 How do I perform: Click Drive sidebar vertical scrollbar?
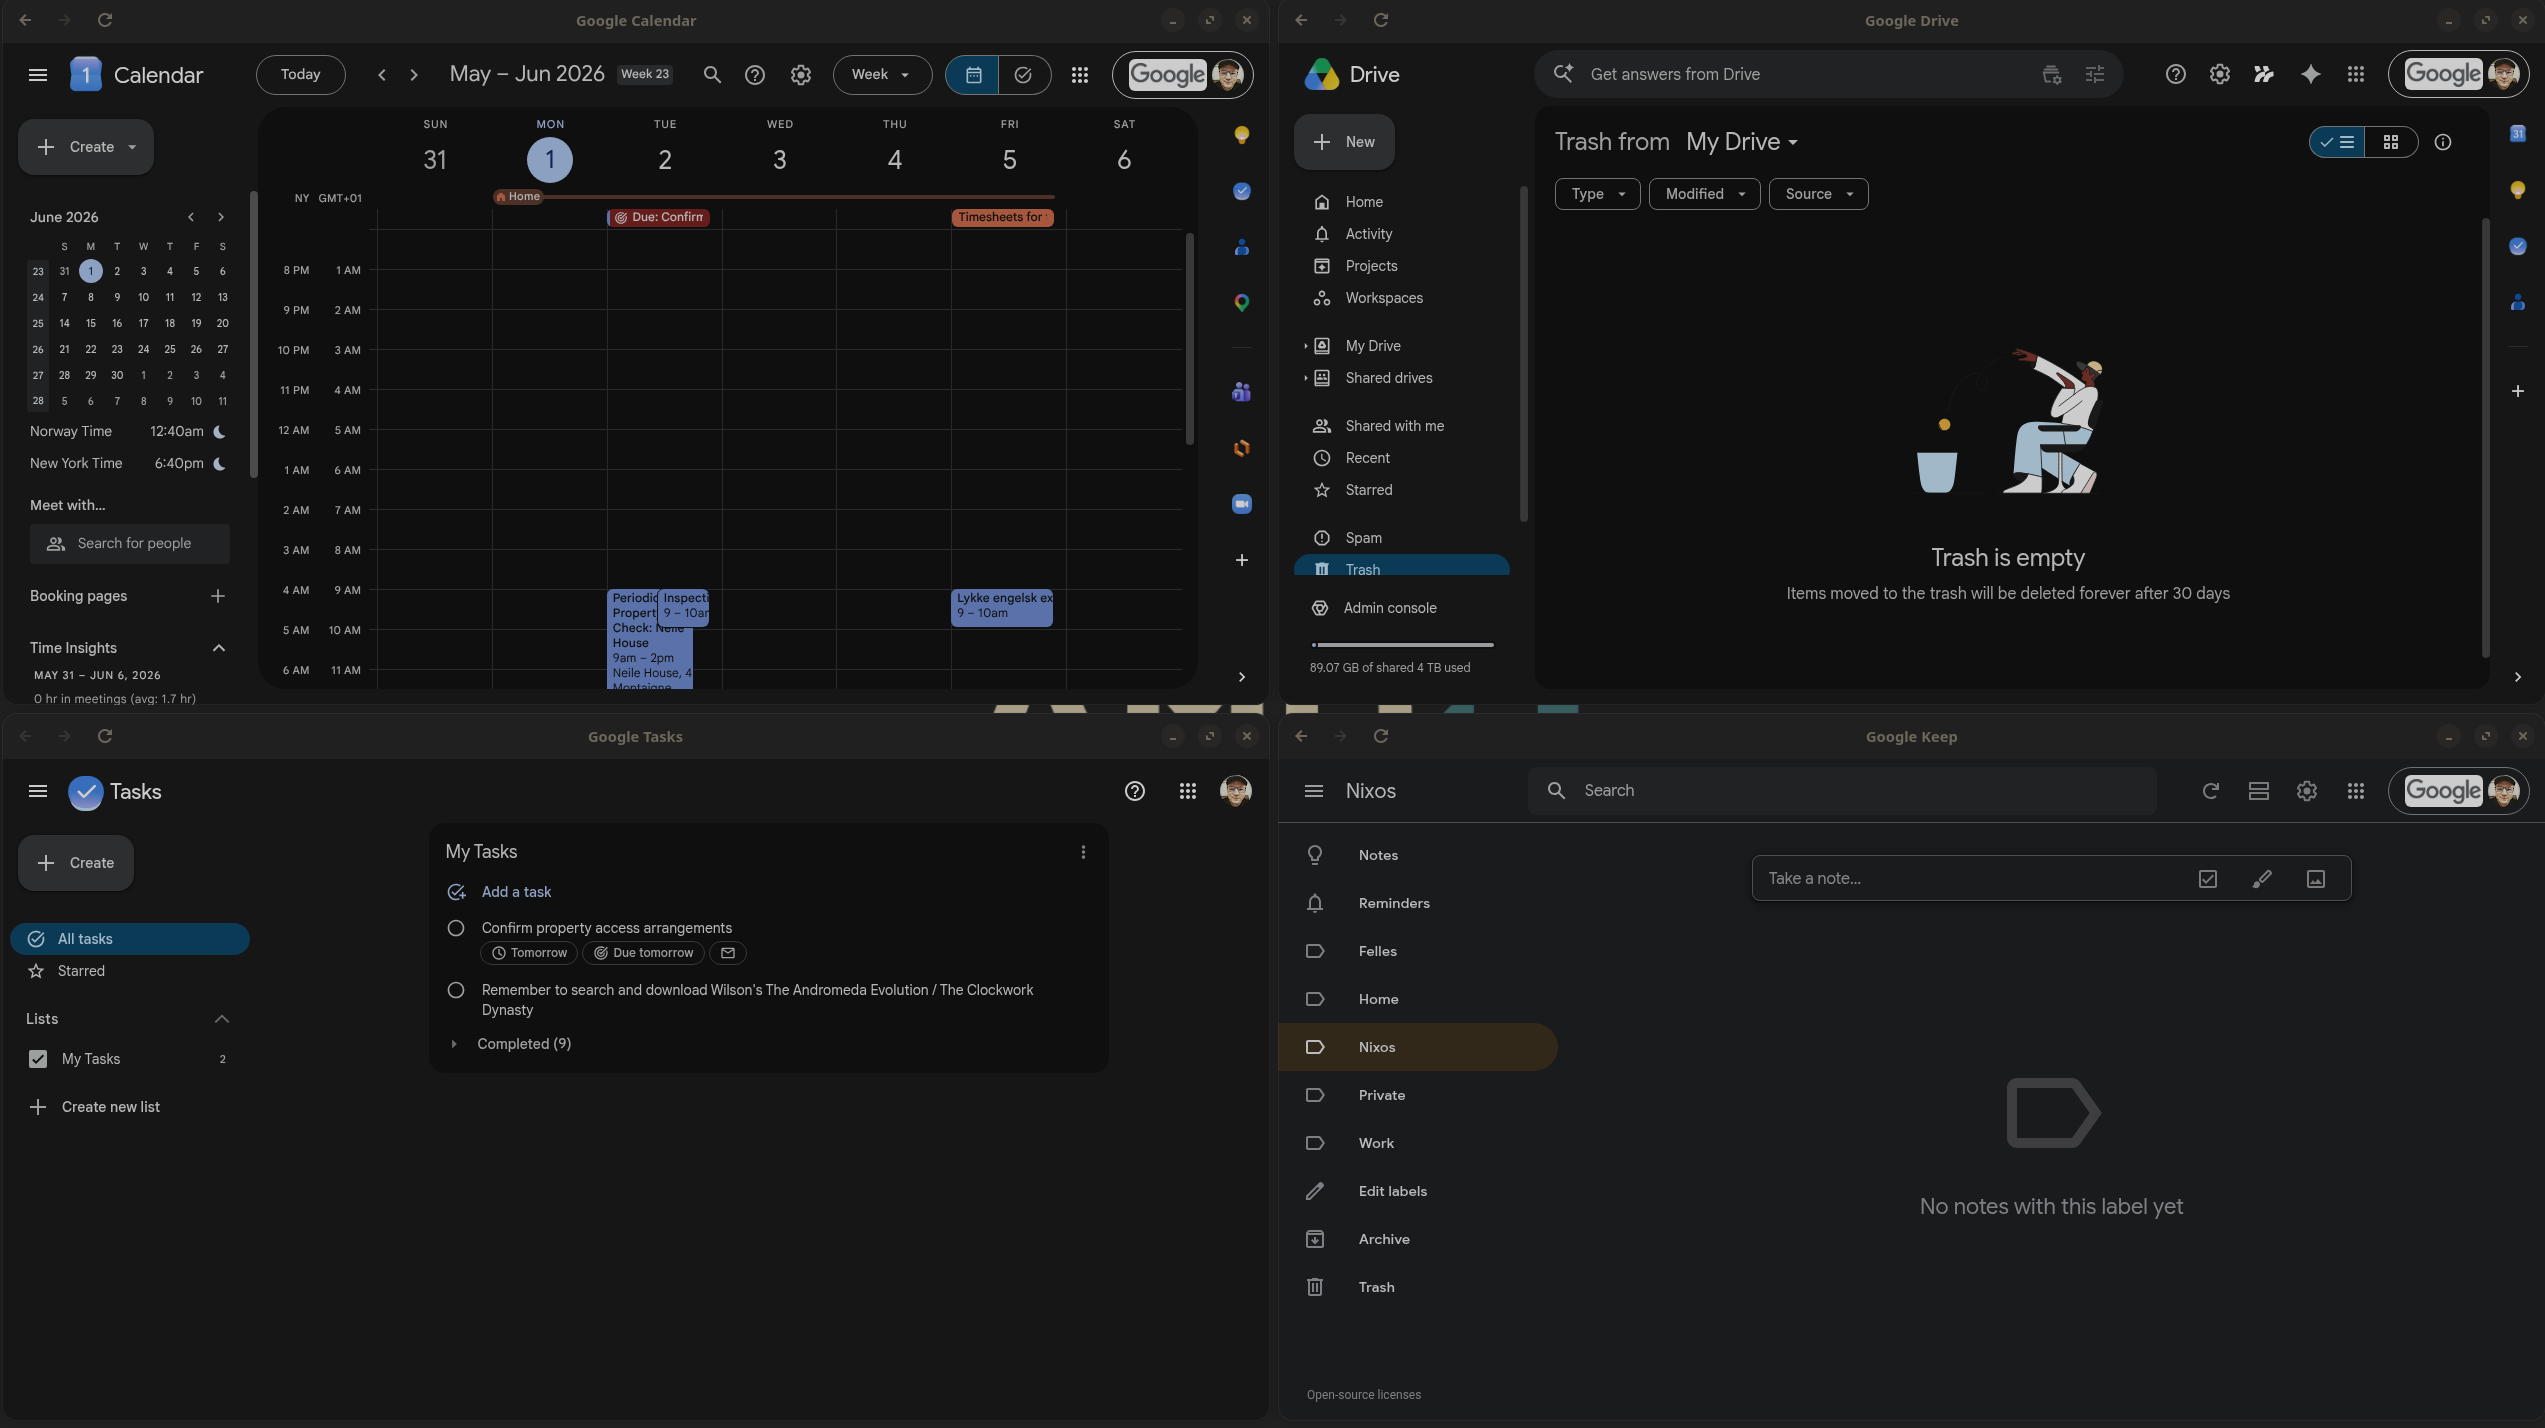[x=1523, y=355]
